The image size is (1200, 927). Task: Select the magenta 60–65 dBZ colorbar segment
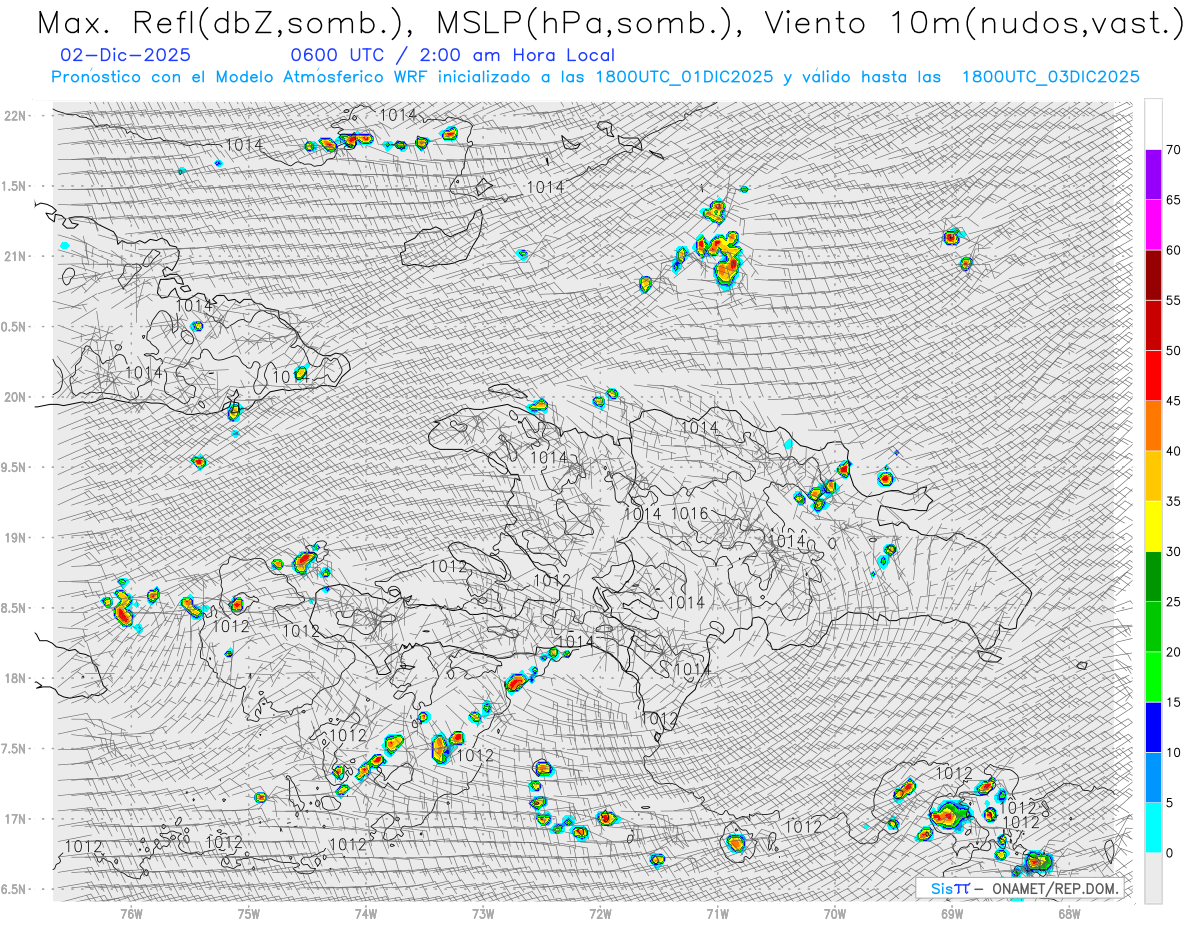tap(1153, 225)
